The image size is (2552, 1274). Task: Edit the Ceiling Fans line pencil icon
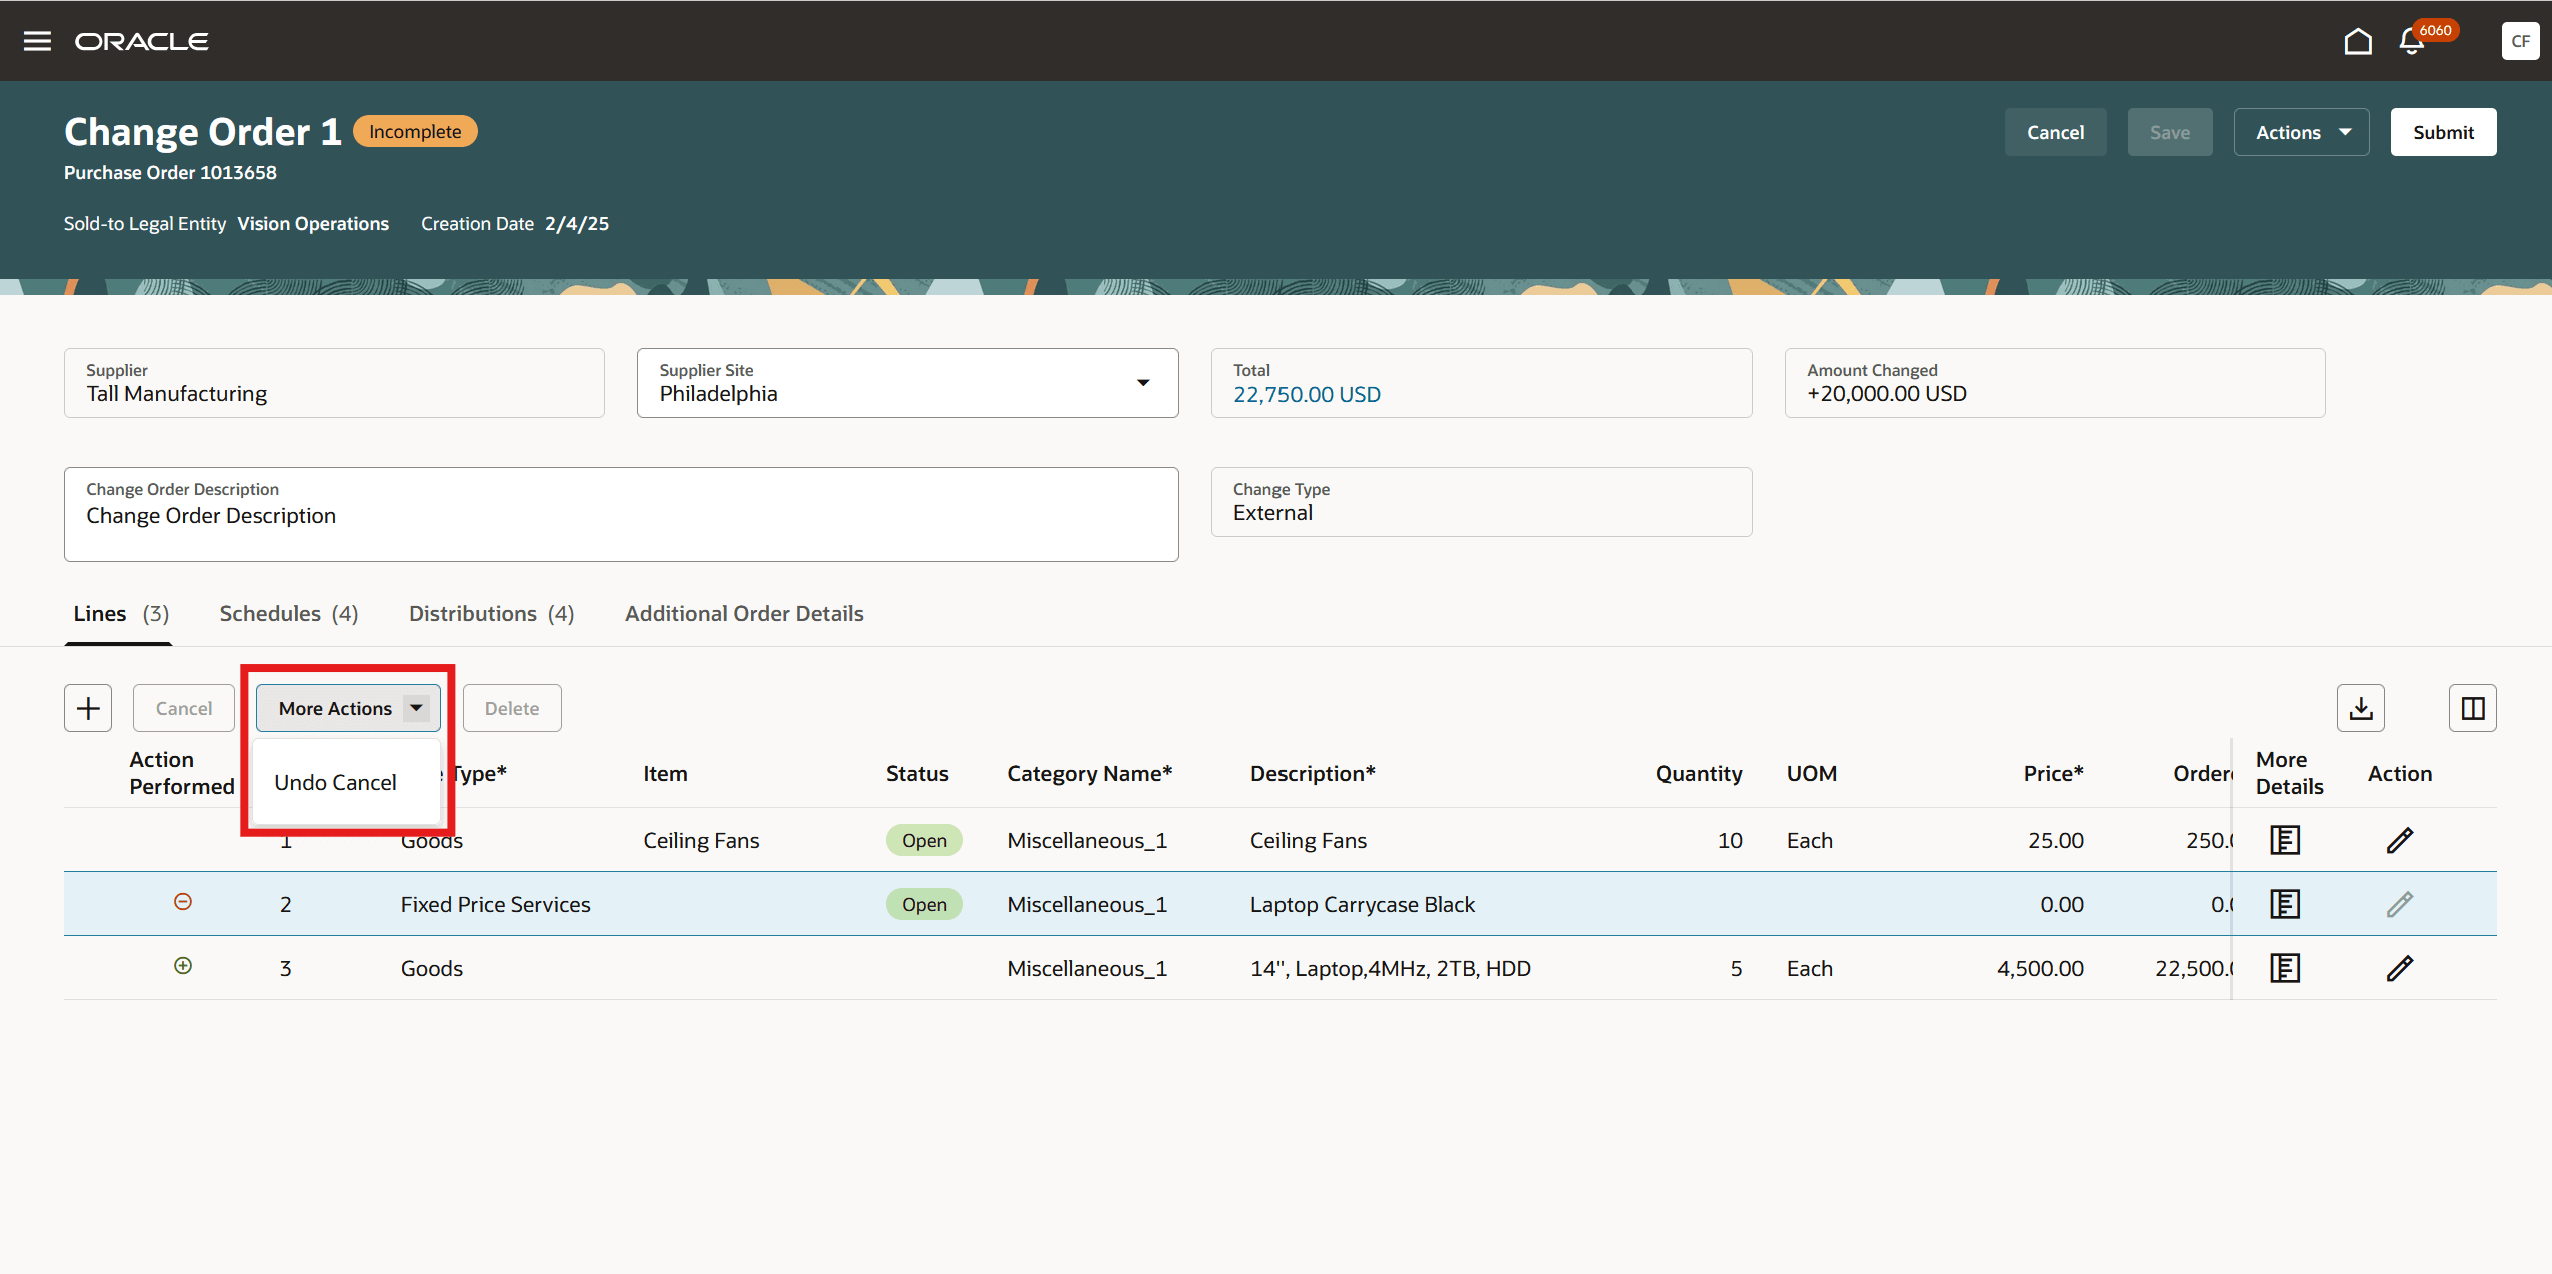tap(2399, 840)
